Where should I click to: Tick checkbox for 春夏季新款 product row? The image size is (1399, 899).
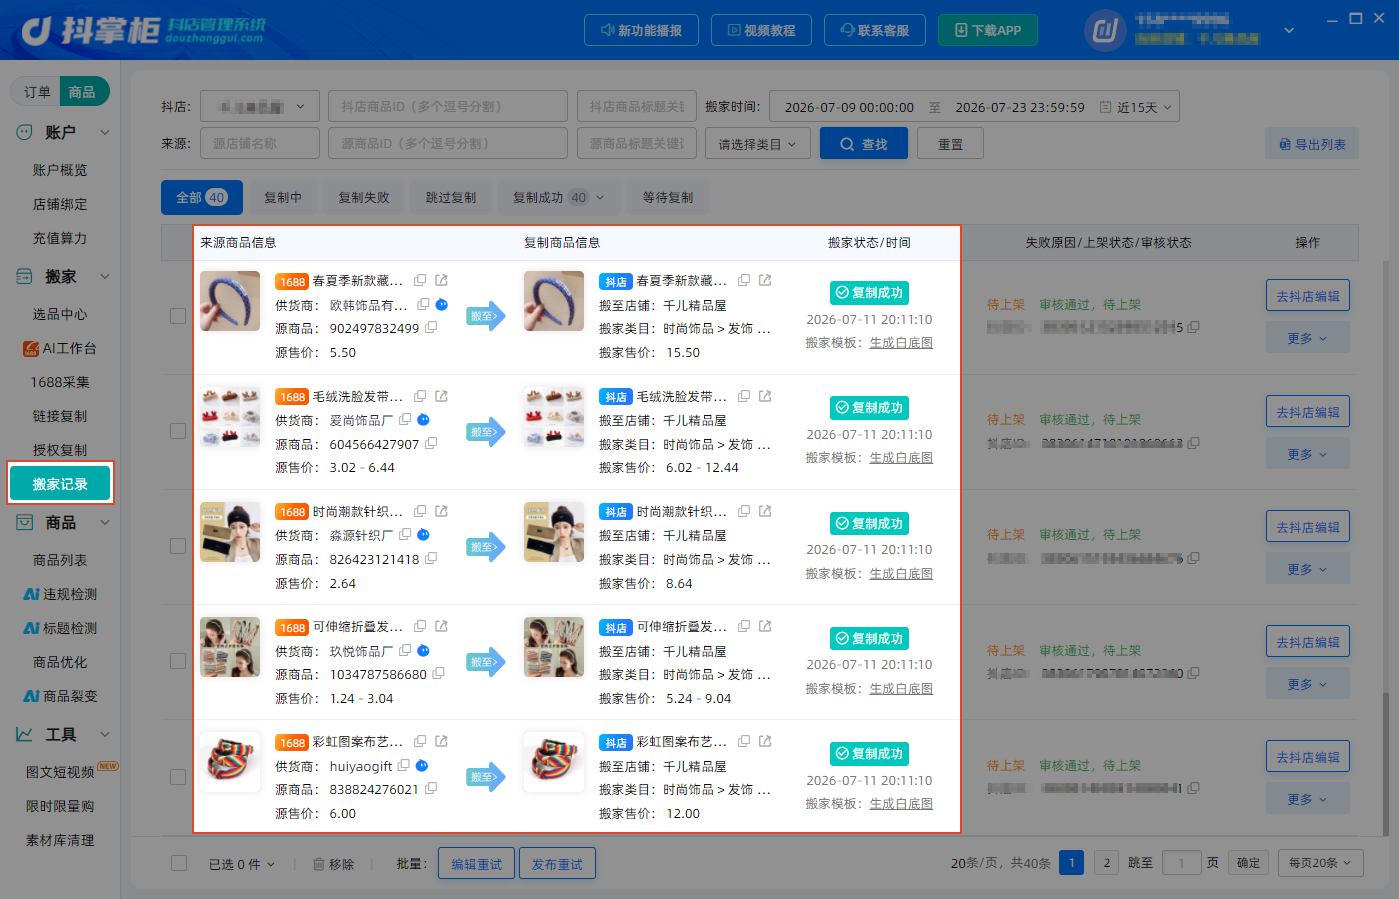coord(178,316)
